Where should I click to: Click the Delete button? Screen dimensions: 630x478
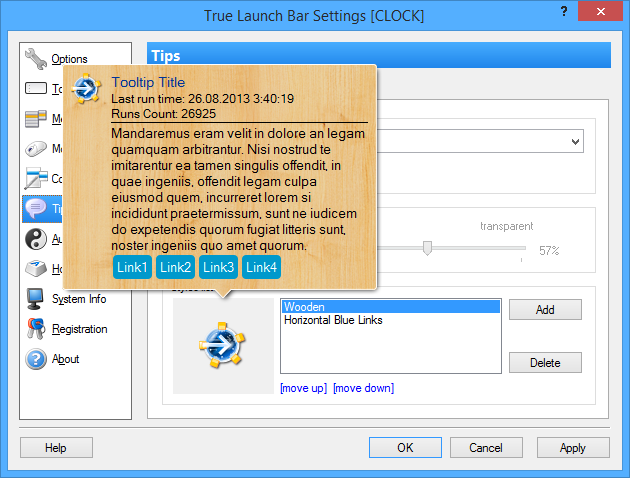[545, 363]
